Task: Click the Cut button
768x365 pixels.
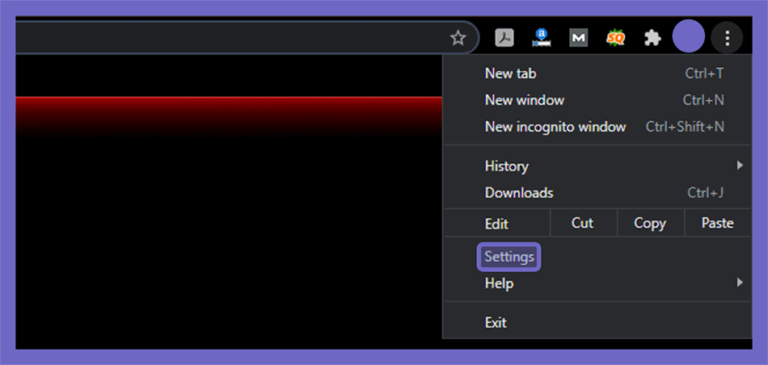Action: click(583, 223)
